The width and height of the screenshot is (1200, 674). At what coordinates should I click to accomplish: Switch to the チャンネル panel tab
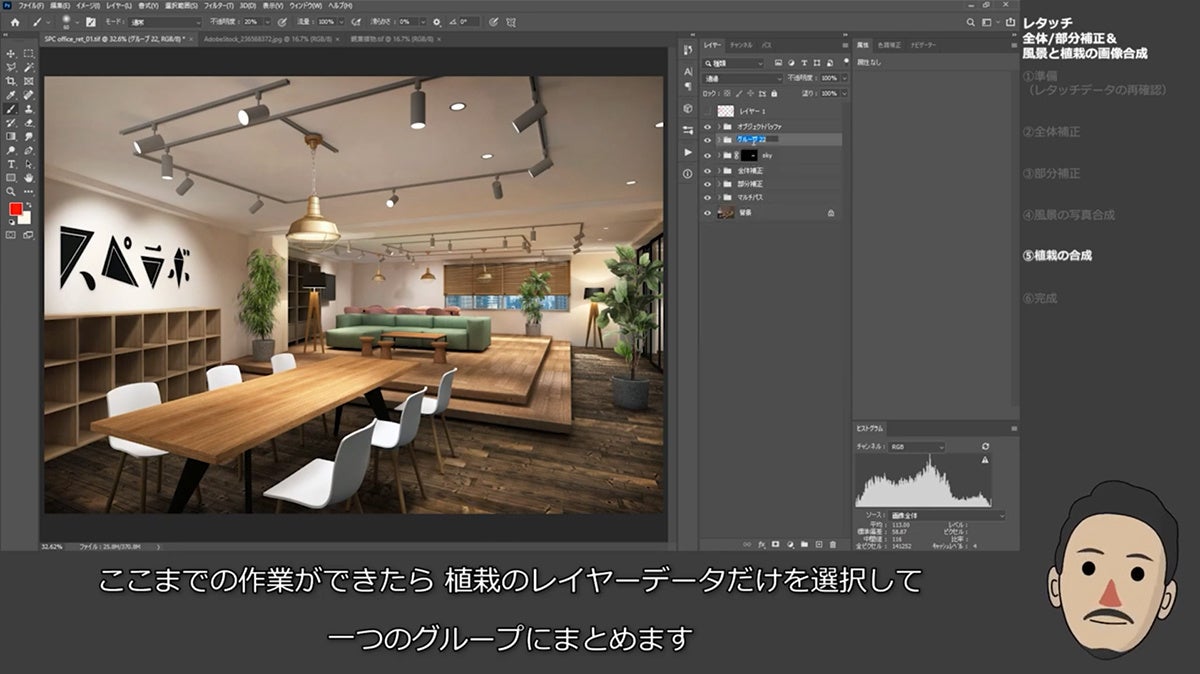(x=741, y=45)
